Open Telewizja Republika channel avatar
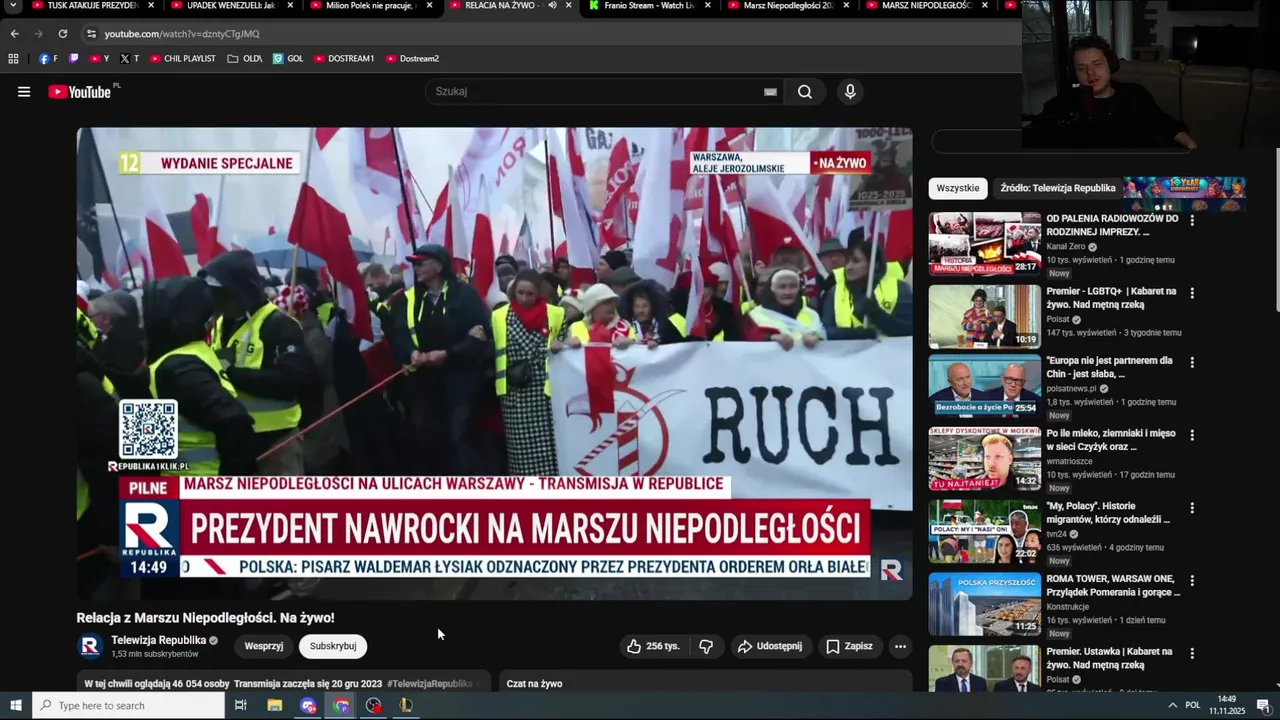Viewport: 1280px width, 720px height. click(90, 646)
